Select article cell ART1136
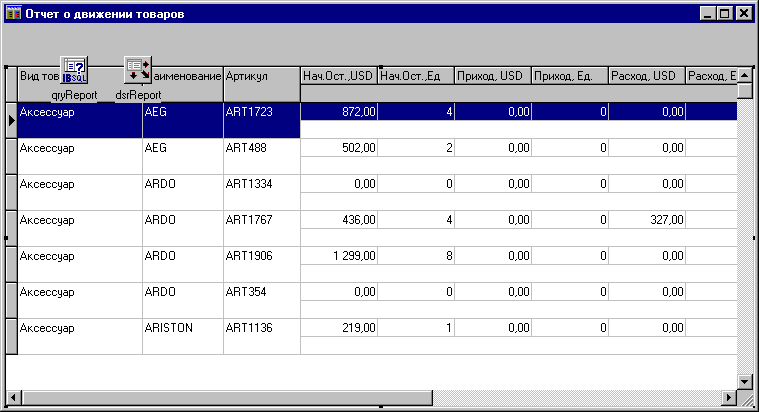This screenshot has width=759, height=412. pyautogui.click(x=262, y=336)
